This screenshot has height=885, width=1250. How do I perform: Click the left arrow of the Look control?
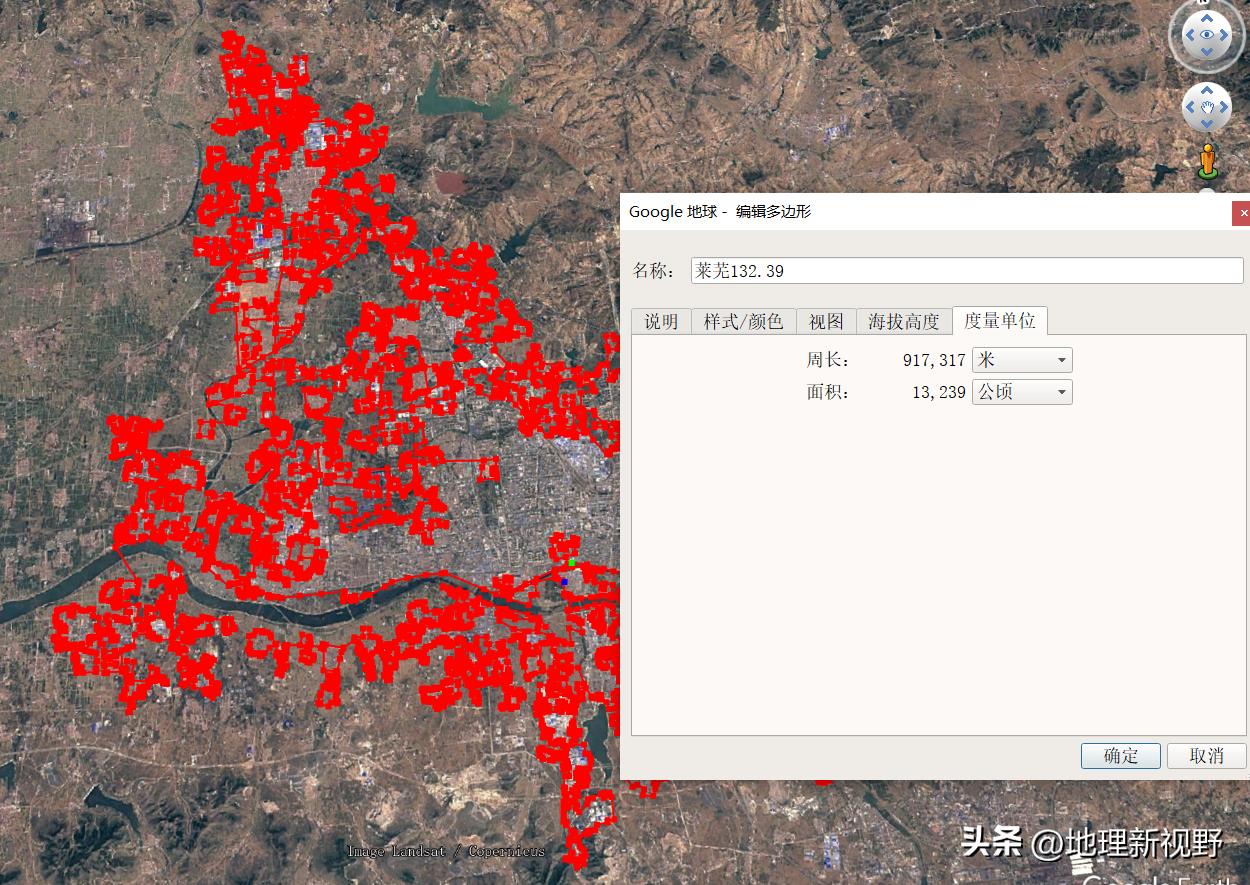pos(1190,33)
